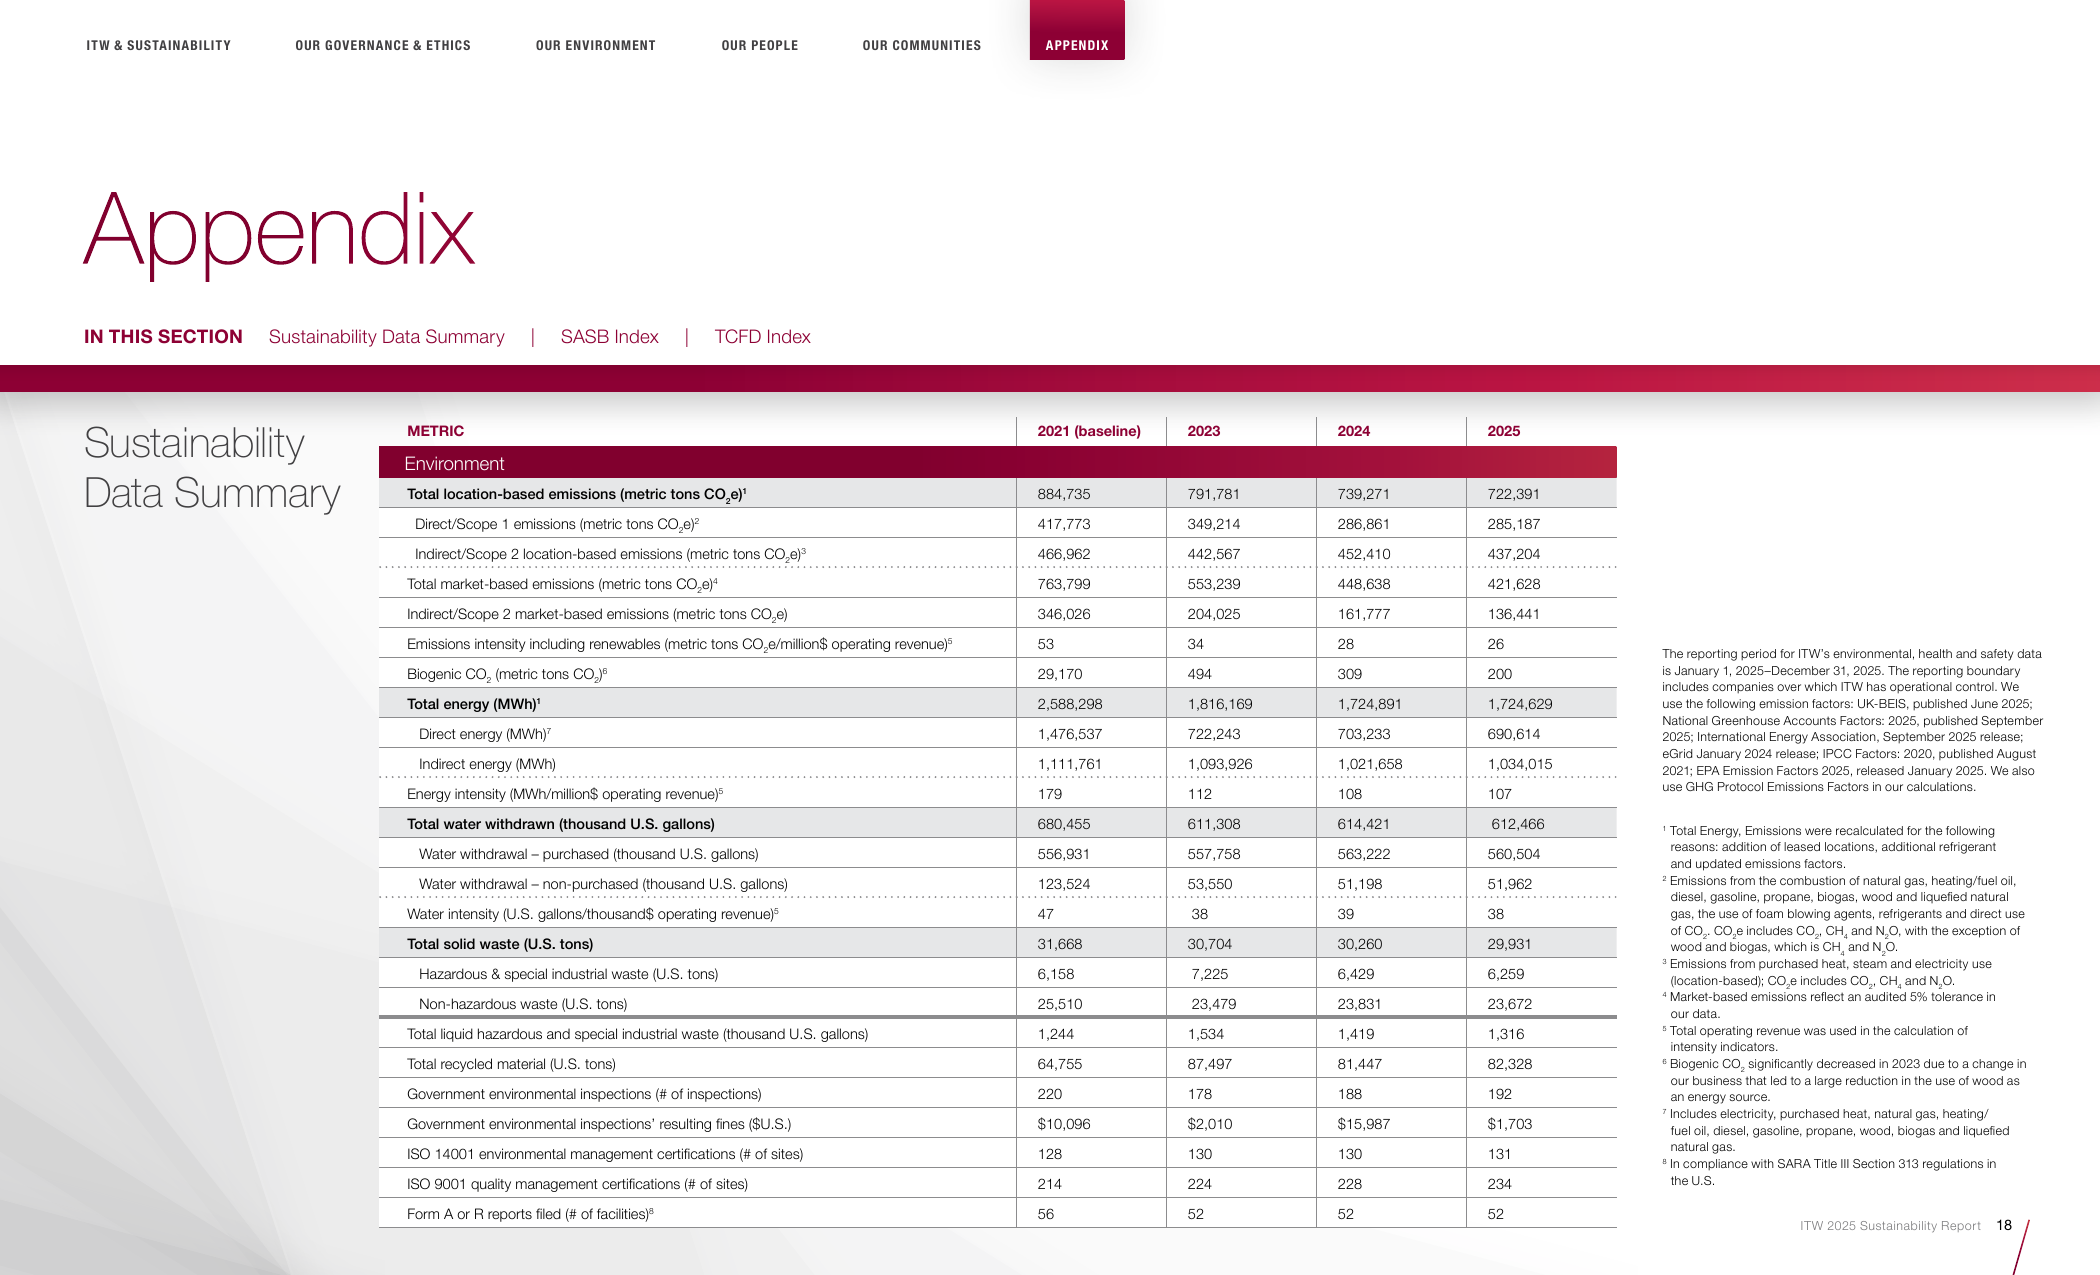Select the Environment section header row

click(x=998, y=463)
